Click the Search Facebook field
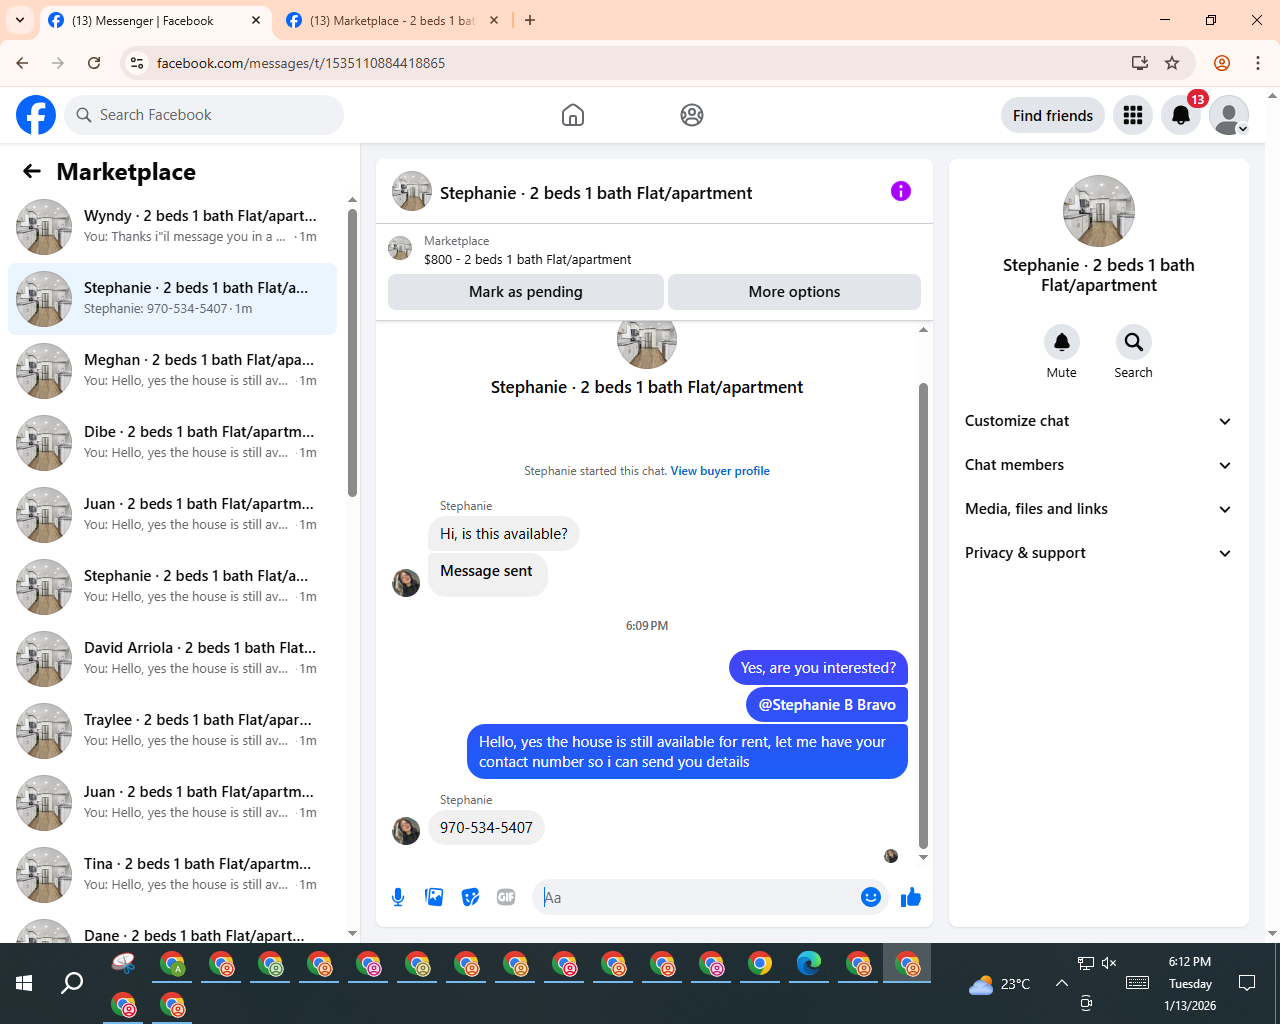Image resolution: width=1280 pixels, height=1024 pixels. pos(204,115)
